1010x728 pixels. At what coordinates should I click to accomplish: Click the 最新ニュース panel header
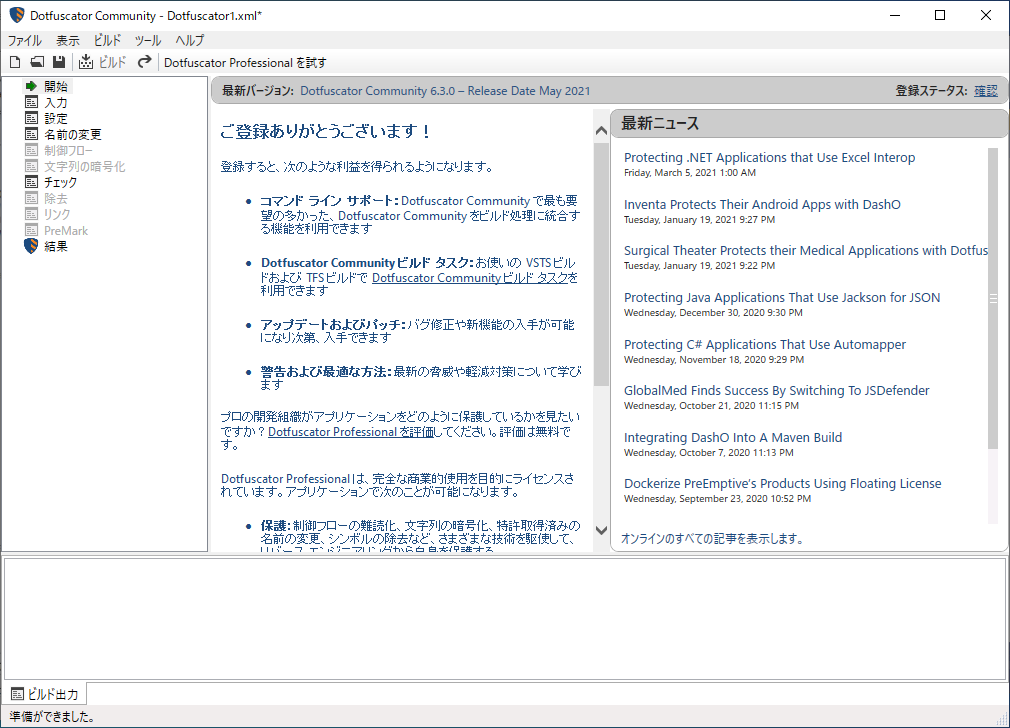809,123
